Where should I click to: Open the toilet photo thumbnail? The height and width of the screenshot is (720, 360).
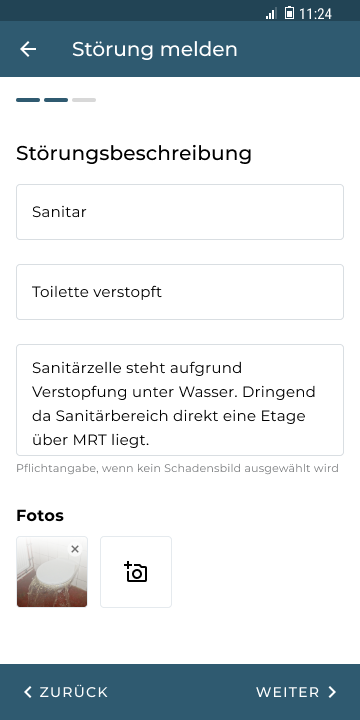tap(52, 572)
